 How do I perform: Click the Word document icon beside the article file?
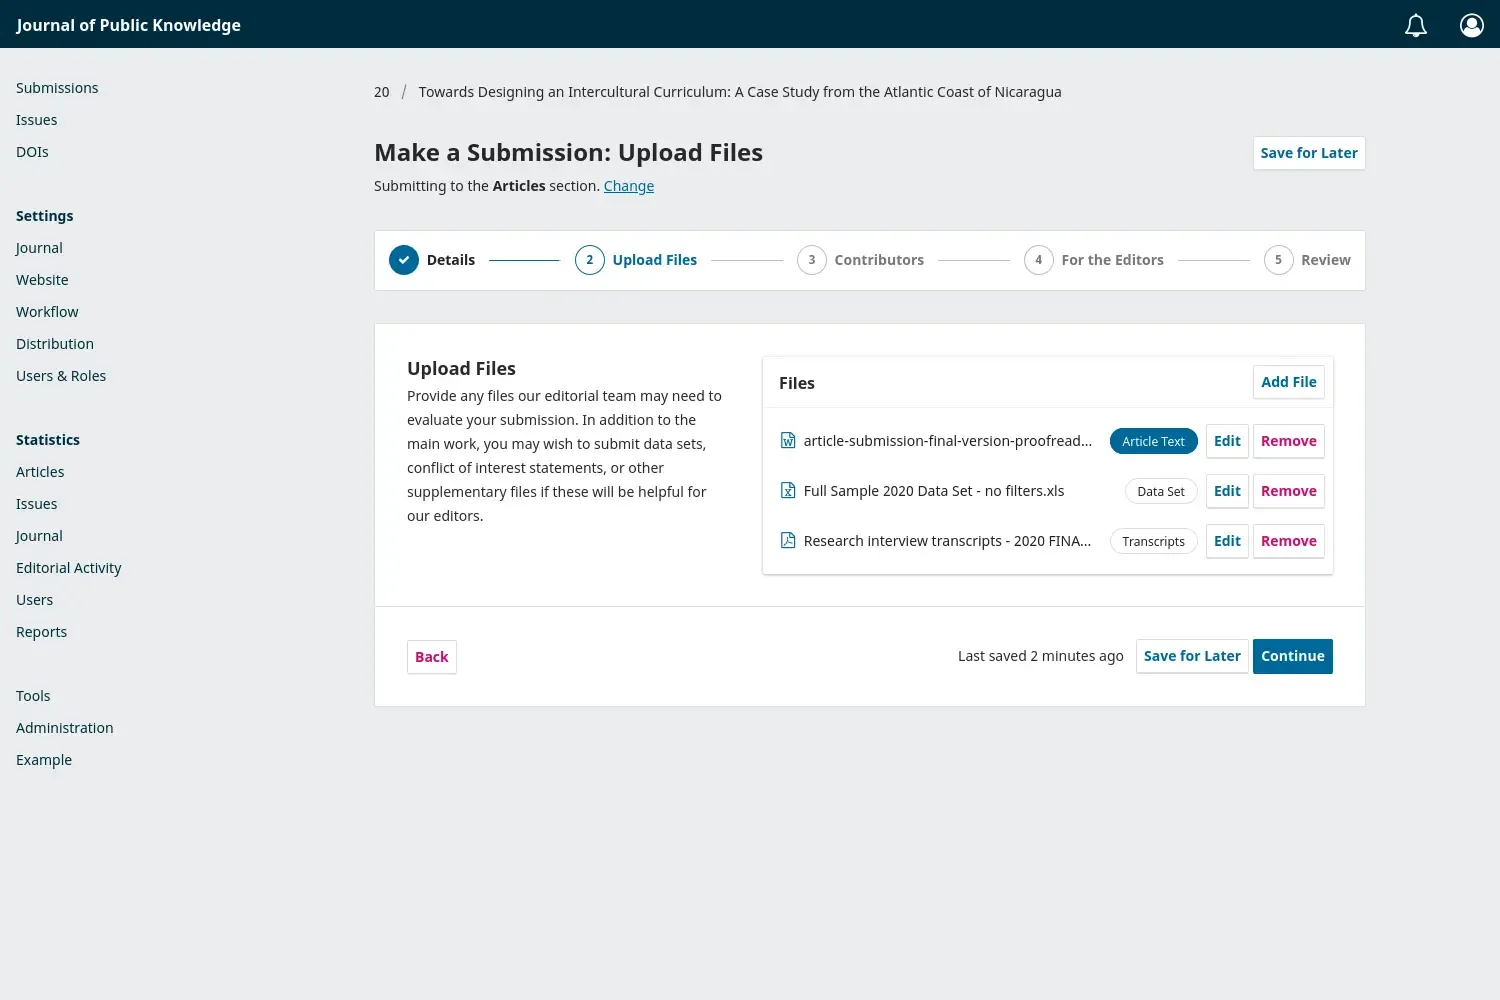787,440
